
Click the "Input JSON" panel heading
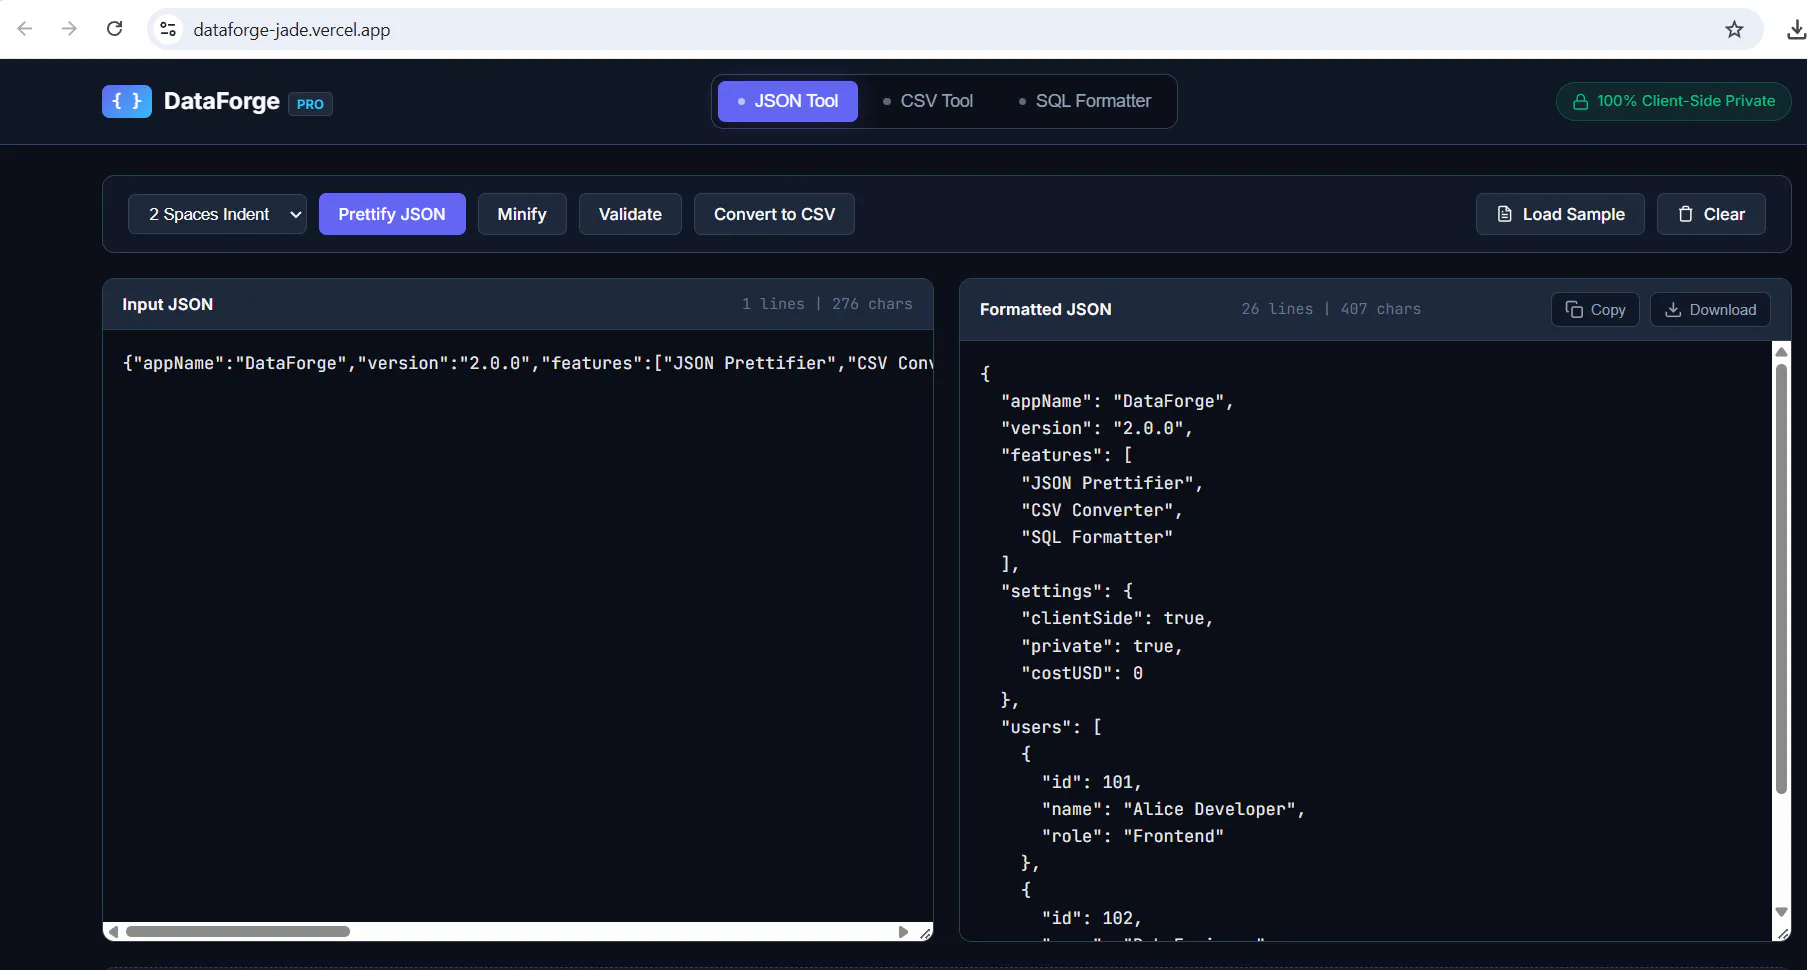coord(168,304)
